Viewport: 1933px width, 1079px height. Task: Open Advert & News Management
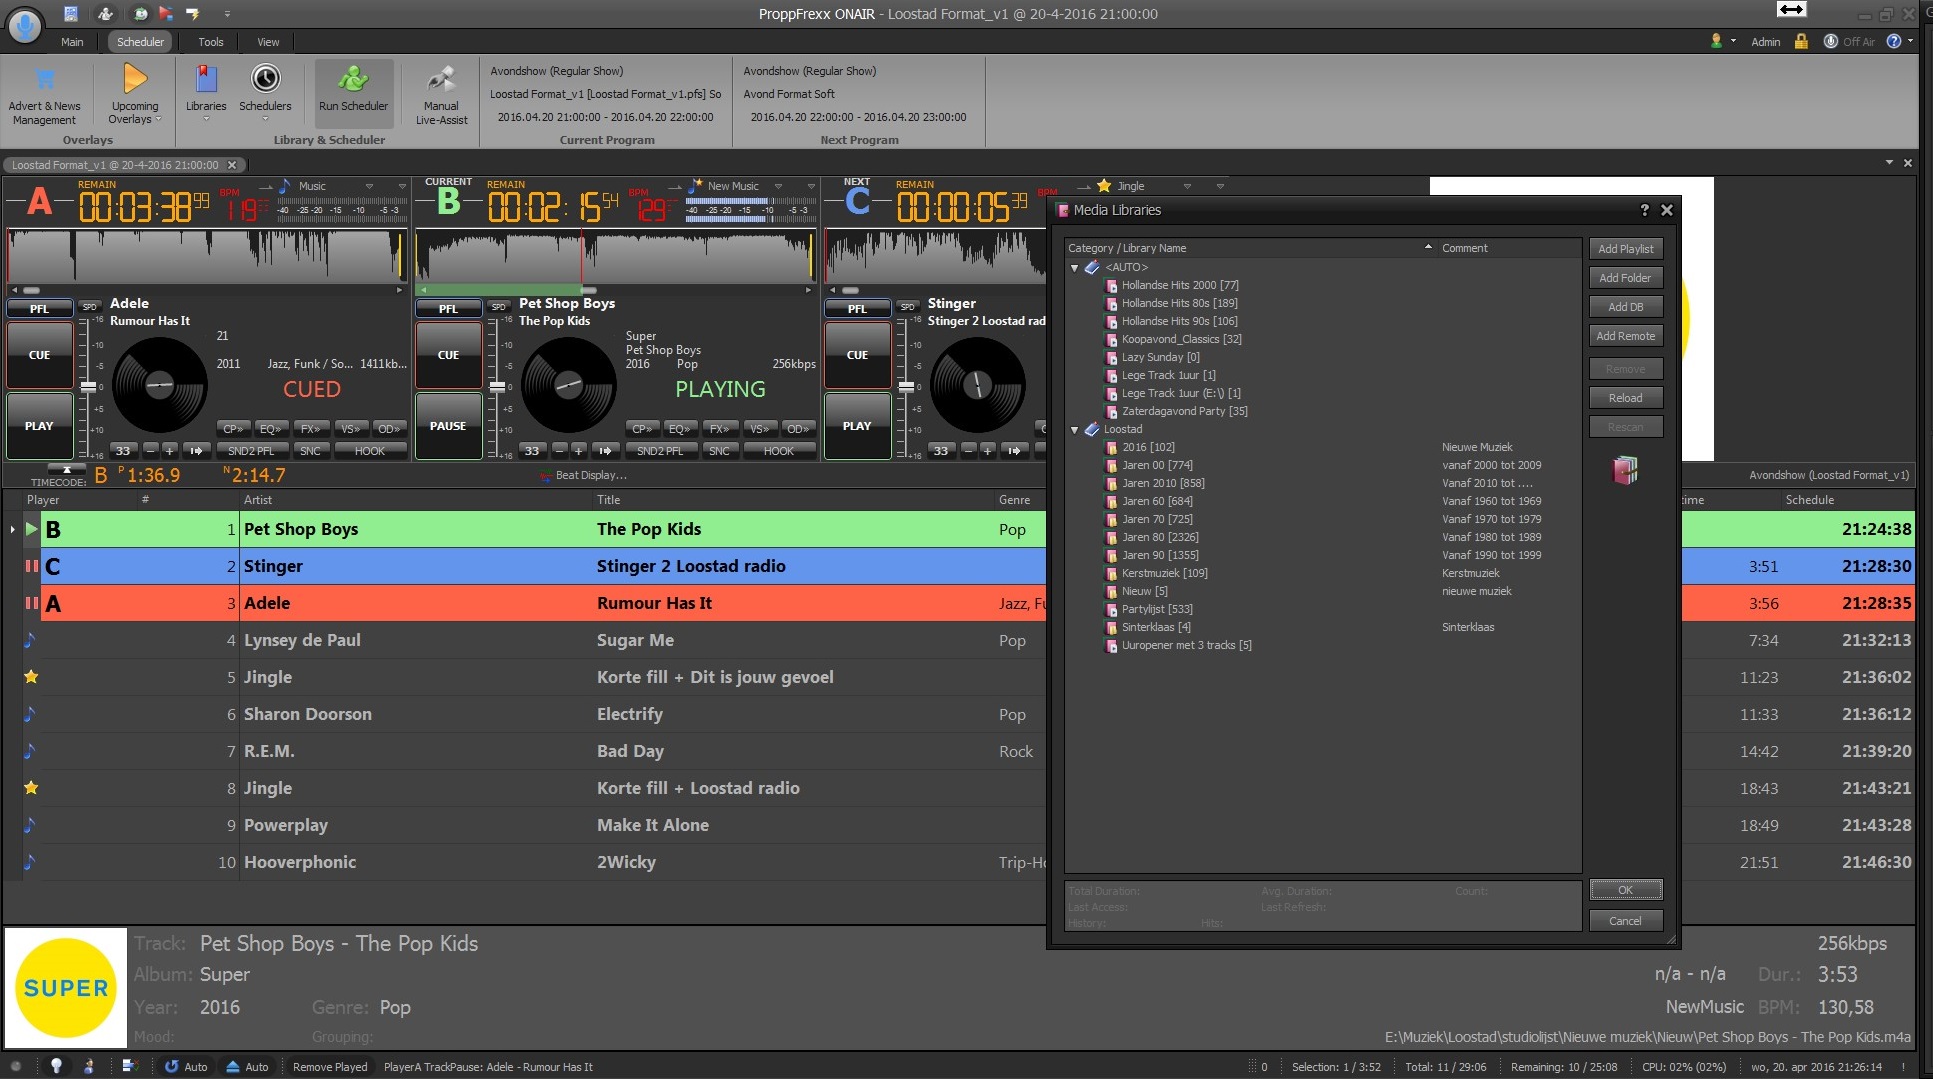click(44, 94)
